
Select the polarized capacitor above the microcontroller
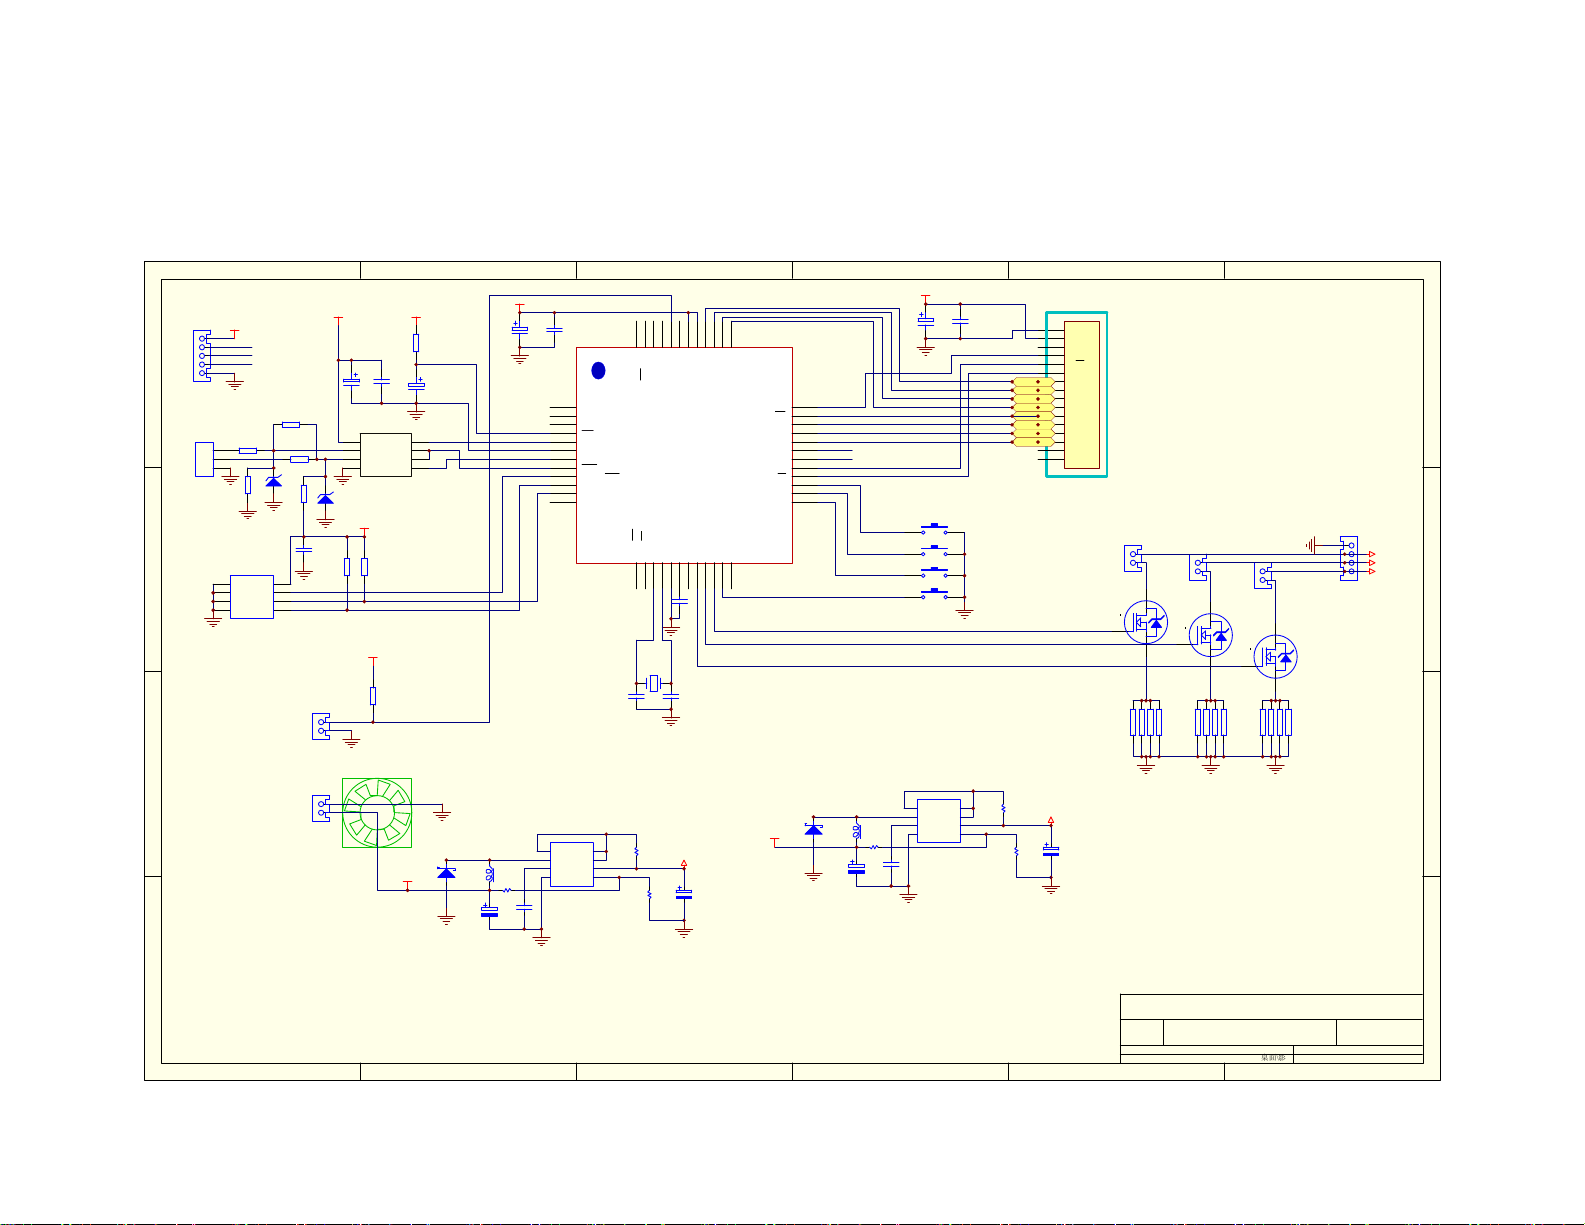[519, 329]
